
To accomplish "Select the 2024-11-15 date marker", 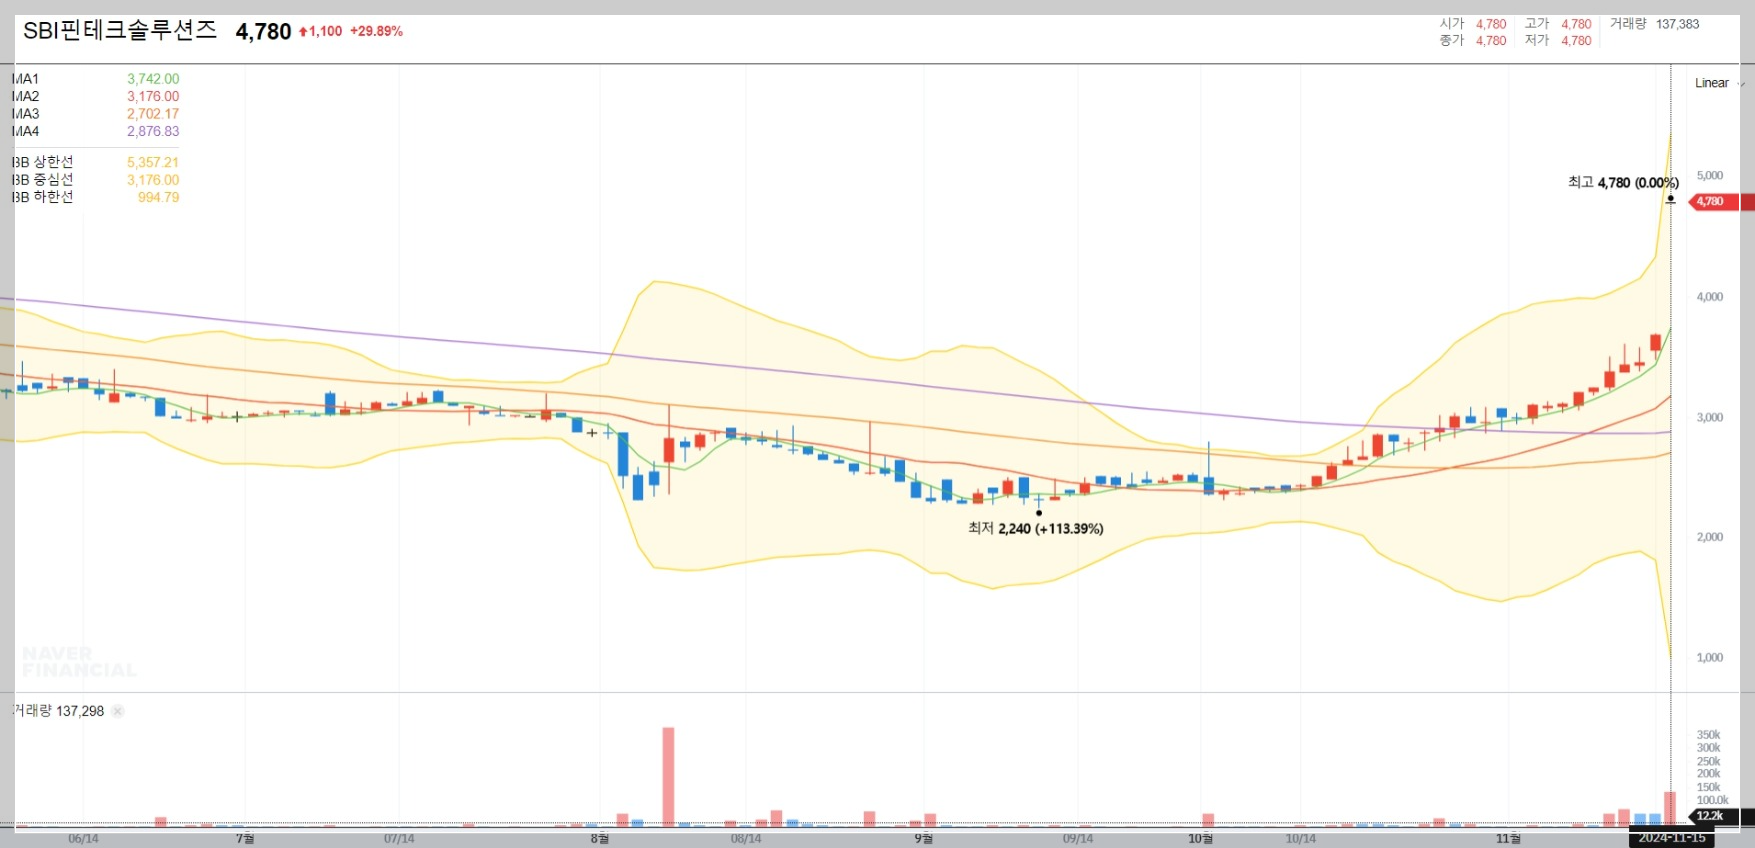I will [1672, 838].
